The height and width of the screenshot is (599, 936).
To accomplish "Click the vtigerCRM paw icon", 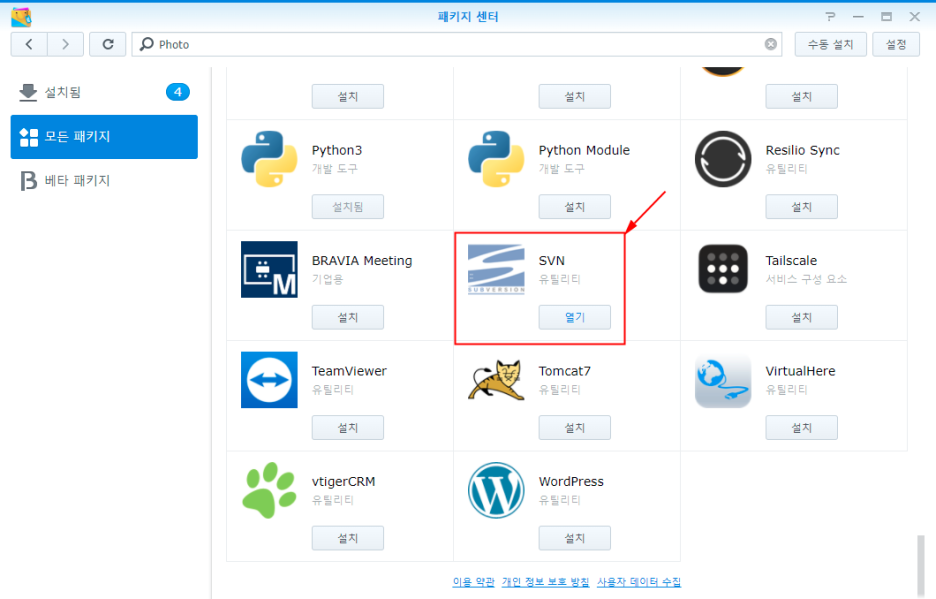I will point(269,490).
